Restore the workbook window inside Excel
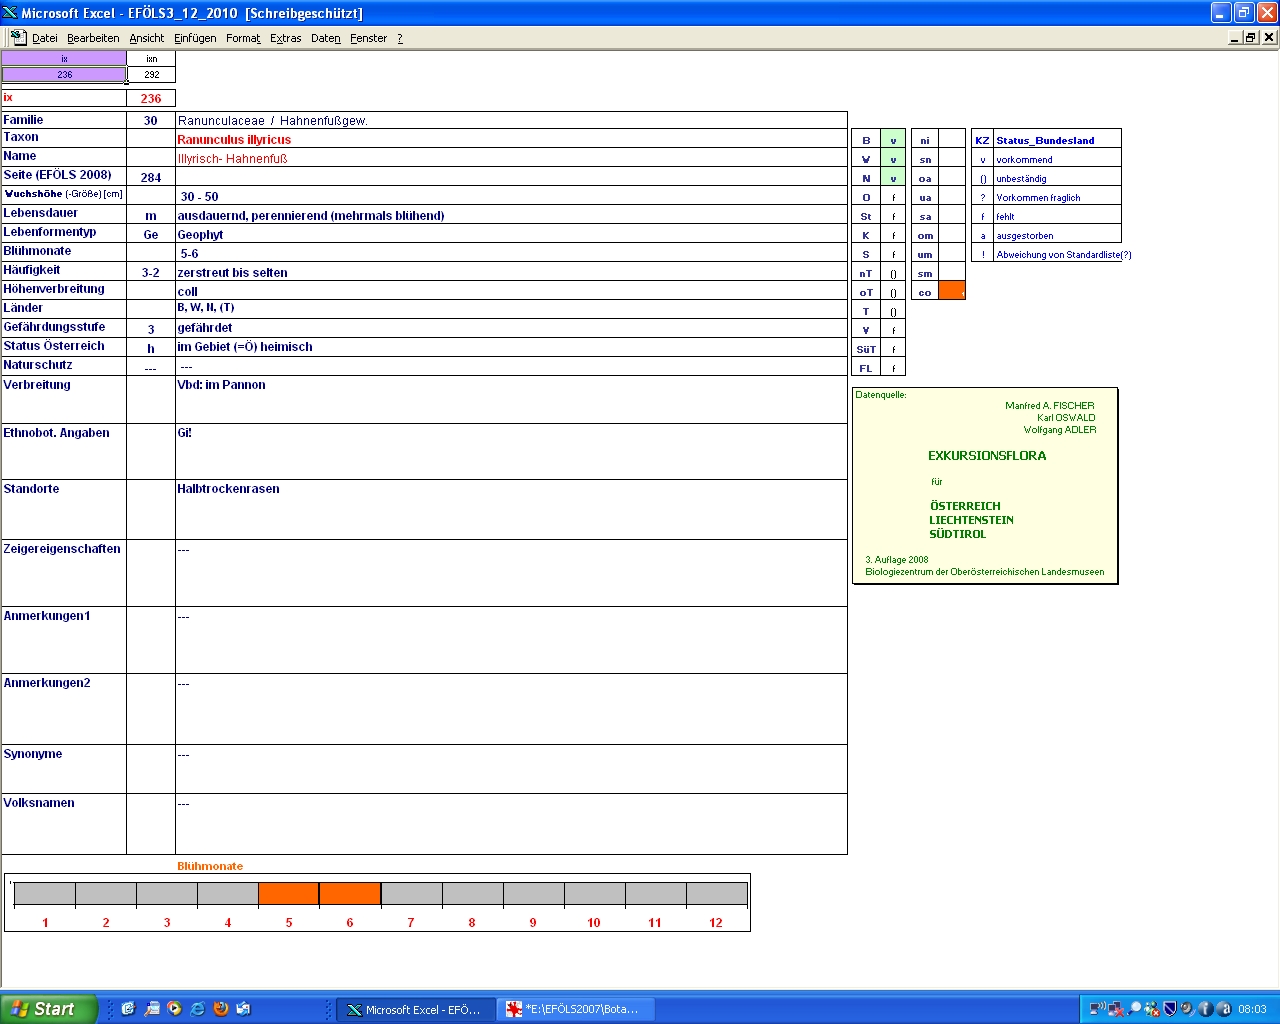 (1251, 37)
